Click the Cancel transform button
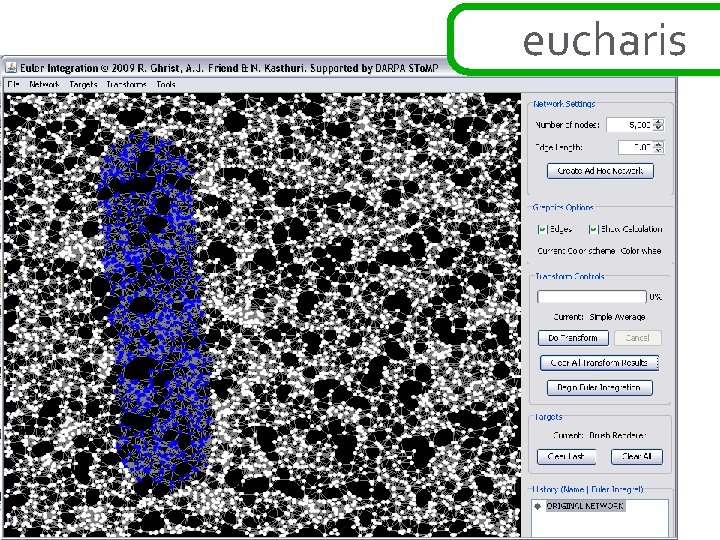 pos(638,338)
